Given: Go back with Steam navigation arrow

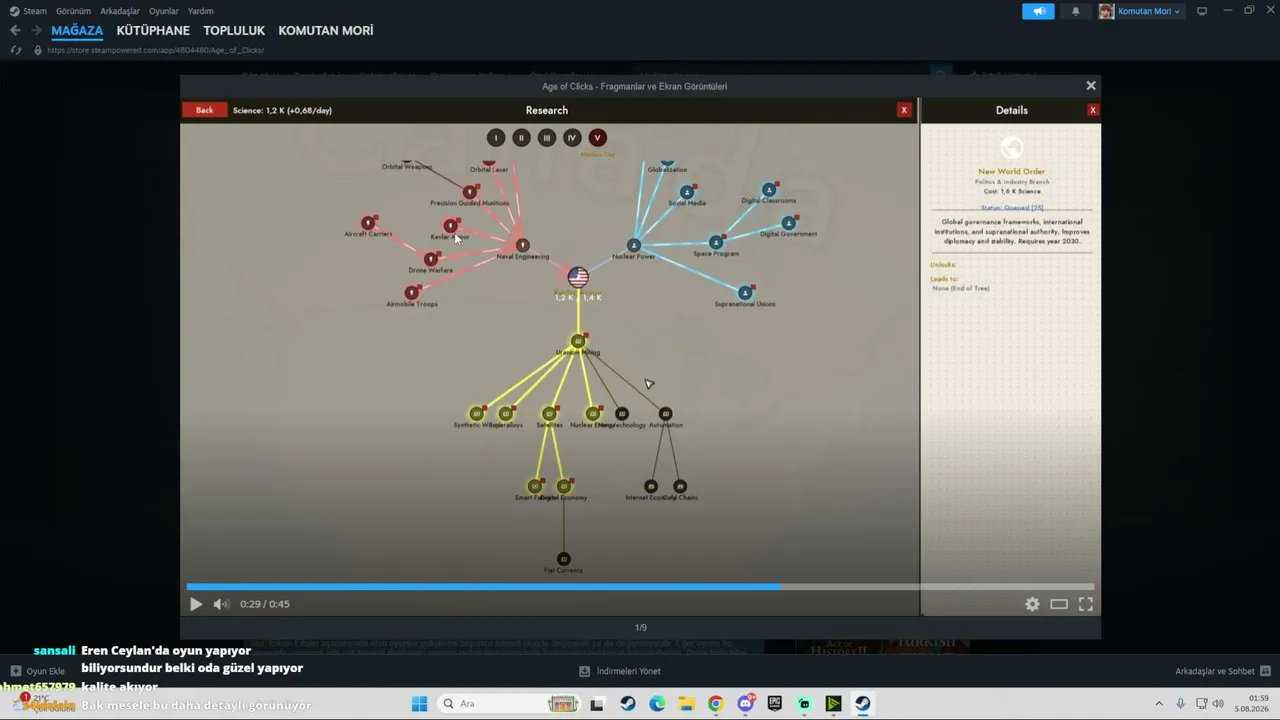Looking at the screenshot, I should click(15, 31).
